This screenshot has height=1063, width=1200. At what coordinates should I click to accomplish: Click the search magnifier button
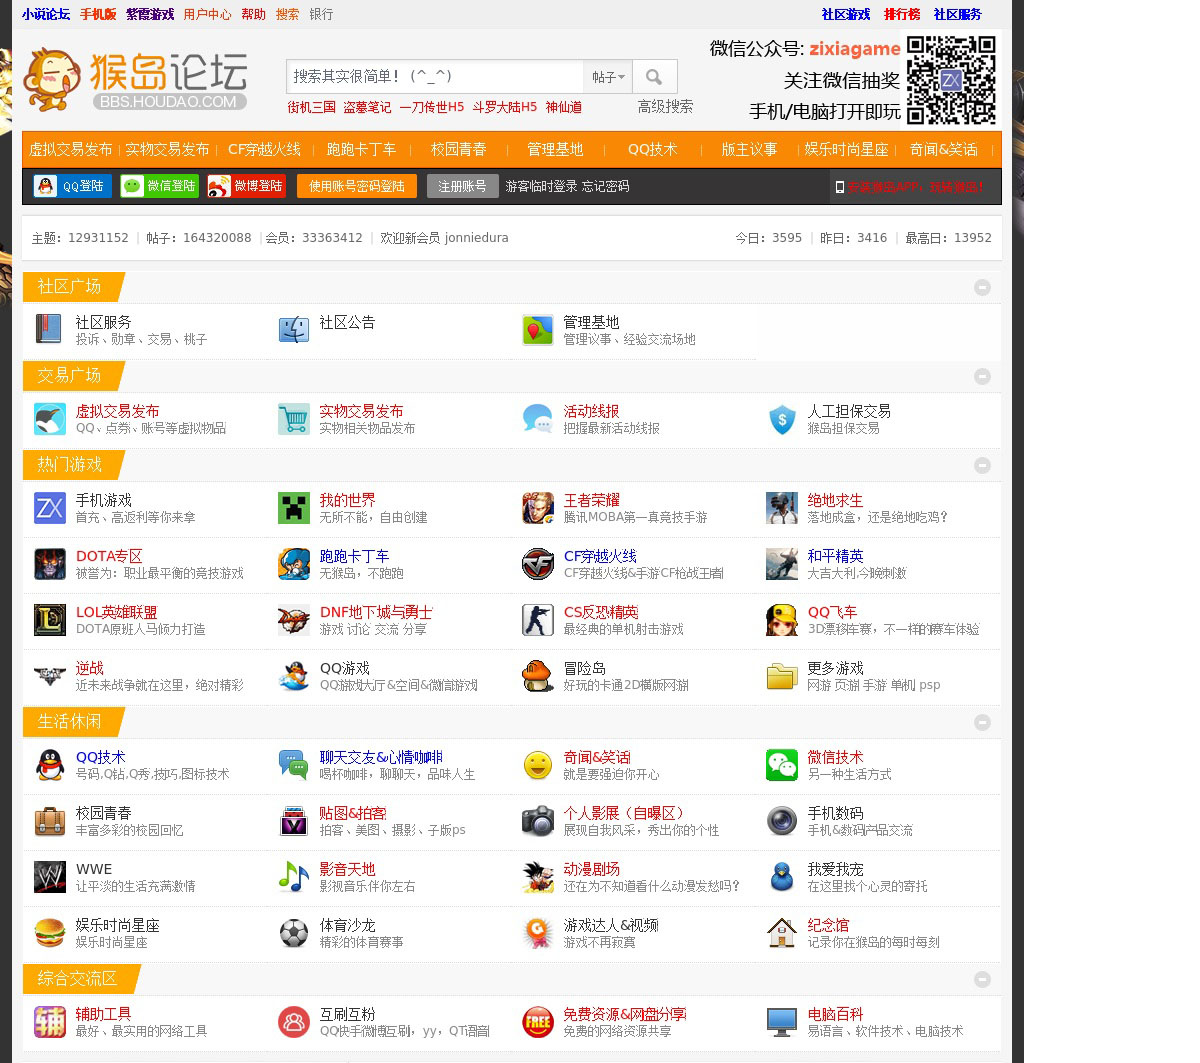[x=654, y=77]
